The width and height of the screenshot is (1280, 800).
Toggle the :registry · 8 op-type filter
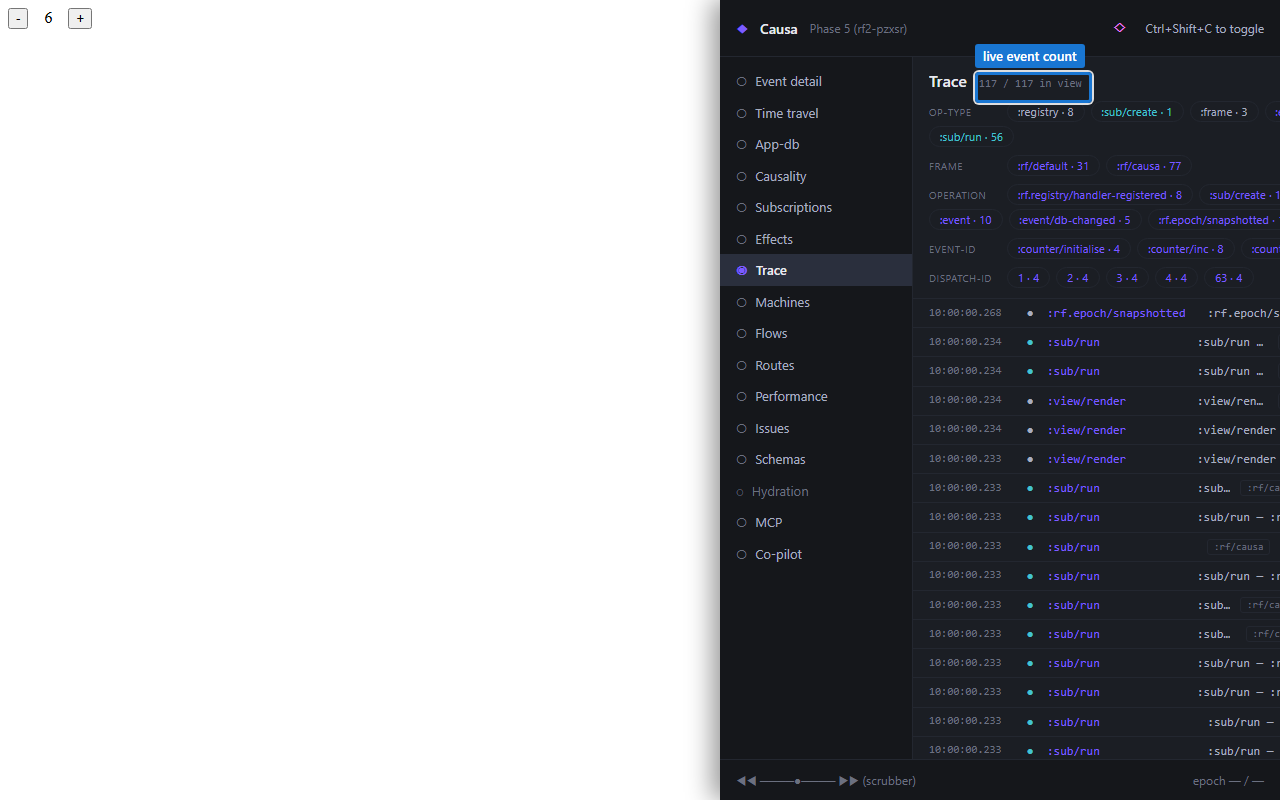click(x=1045, y=112)
